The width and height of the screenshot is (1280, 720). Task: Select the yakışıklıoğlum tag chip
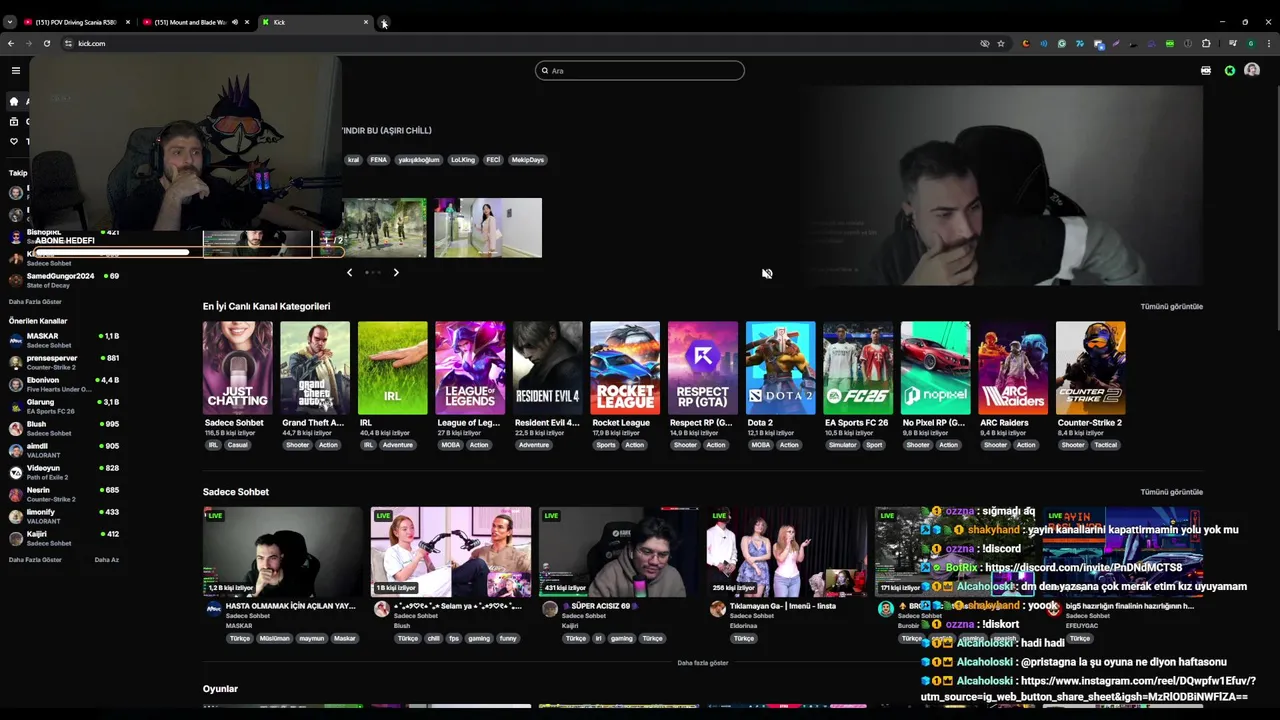(418, 160)
